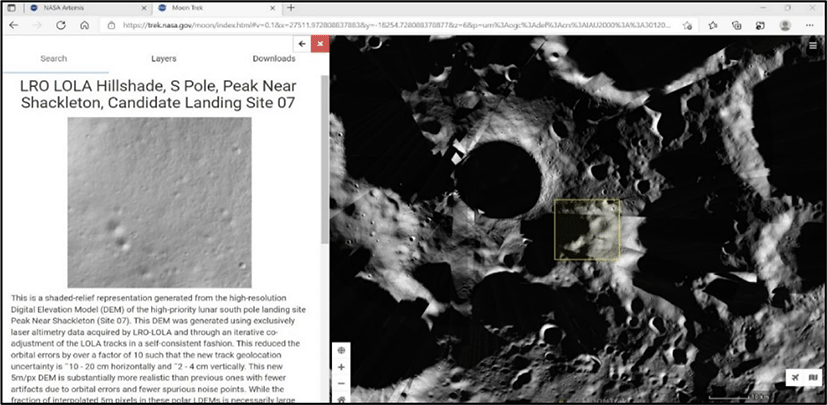Click the yellow Site 07 footprint box
This screenshot has width=827, height=405.
587,229
